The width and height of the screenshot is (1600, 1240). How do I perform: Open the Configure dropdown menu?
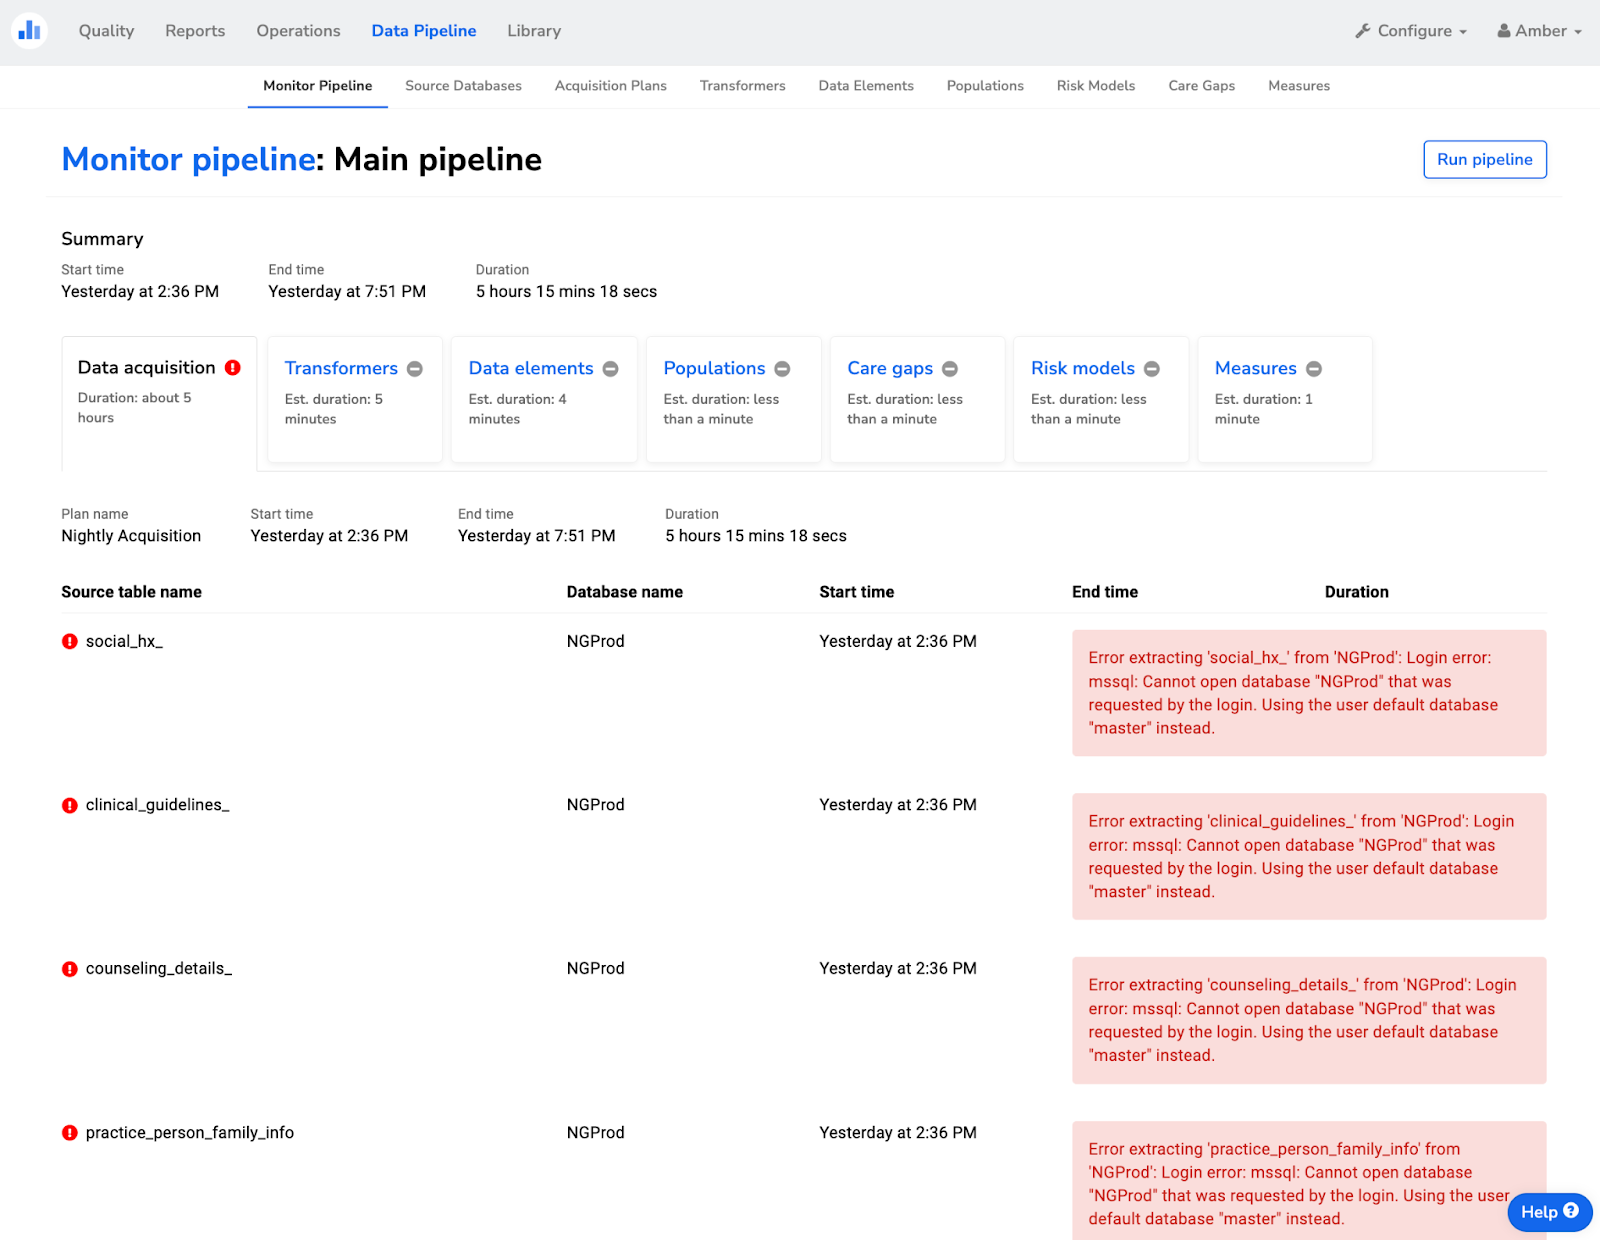pos(1411,31)
